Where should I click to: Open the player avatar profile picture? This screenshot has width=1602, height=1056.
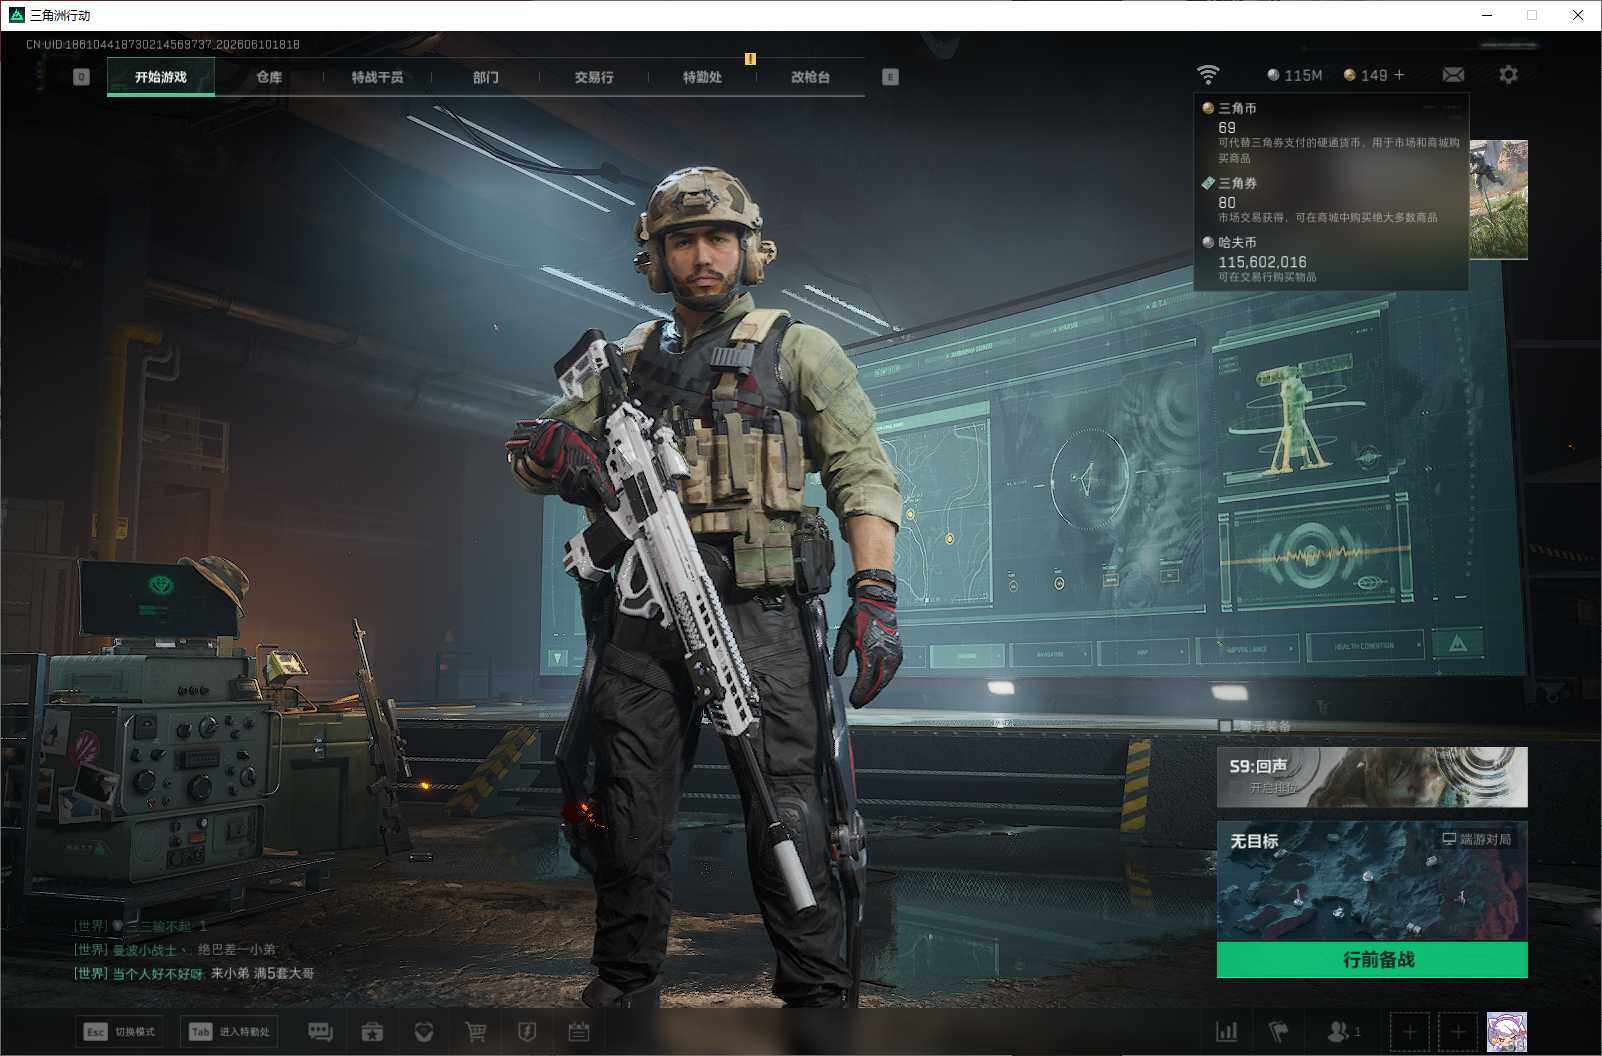tap(1507, 1032)
